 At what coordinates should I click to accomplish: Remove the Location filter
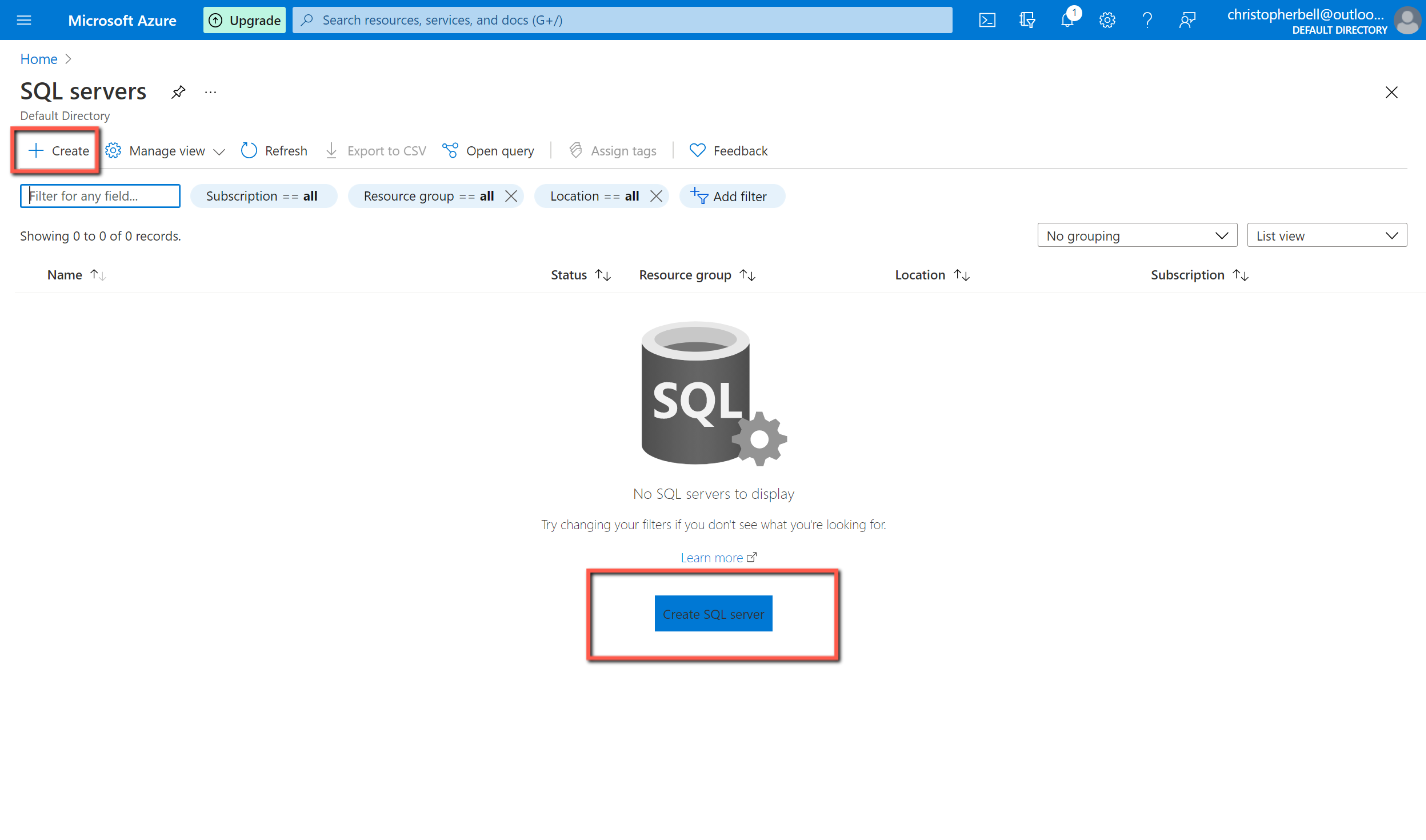[656, 196]
